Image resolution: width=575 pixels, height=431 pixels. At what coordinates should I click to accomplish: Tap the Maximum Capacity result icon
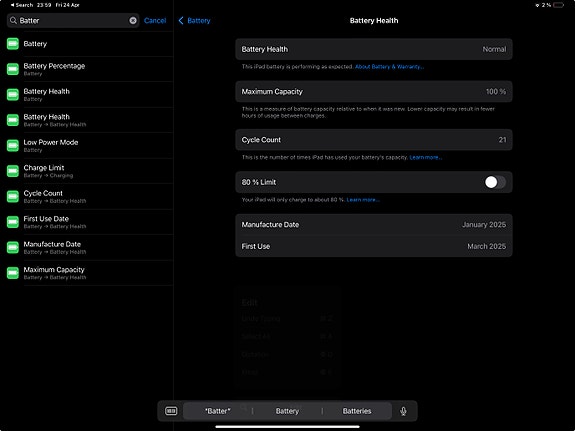click(x=13, y=273)
